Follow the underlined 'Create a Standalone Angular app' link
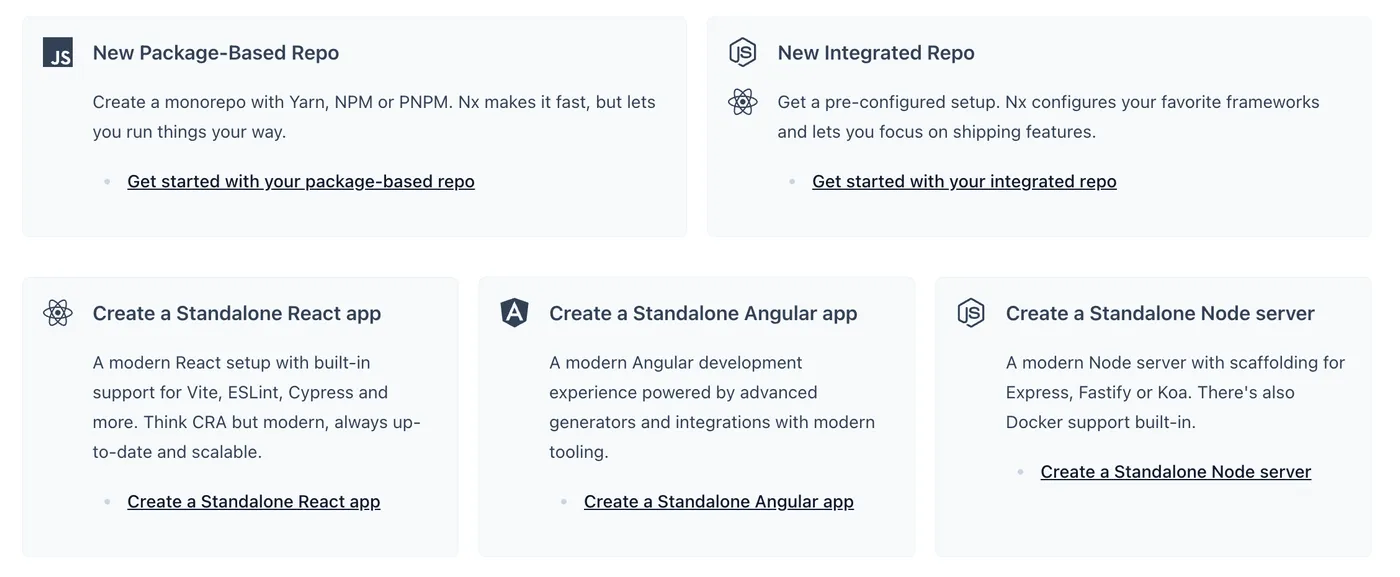1400x577 pixels. tap(718, 501)
